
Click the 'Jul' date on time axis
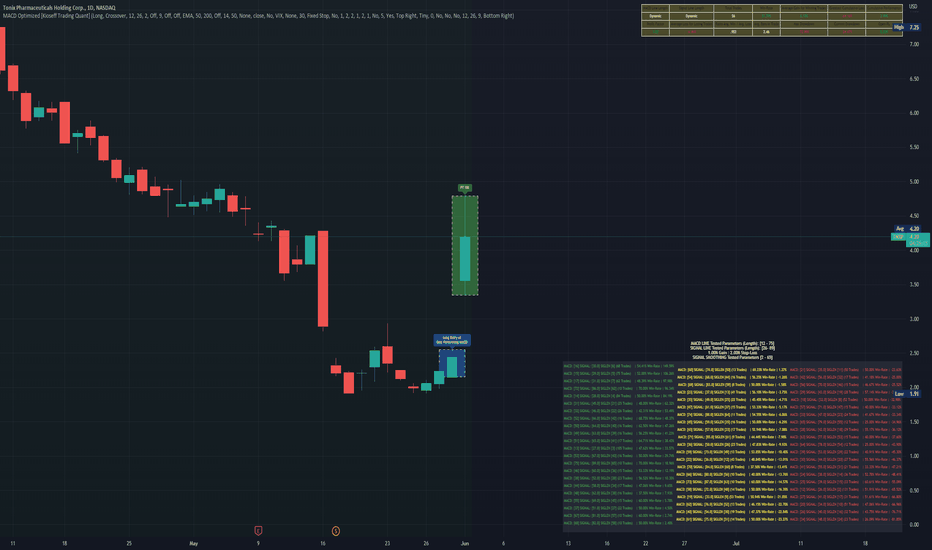736,543
